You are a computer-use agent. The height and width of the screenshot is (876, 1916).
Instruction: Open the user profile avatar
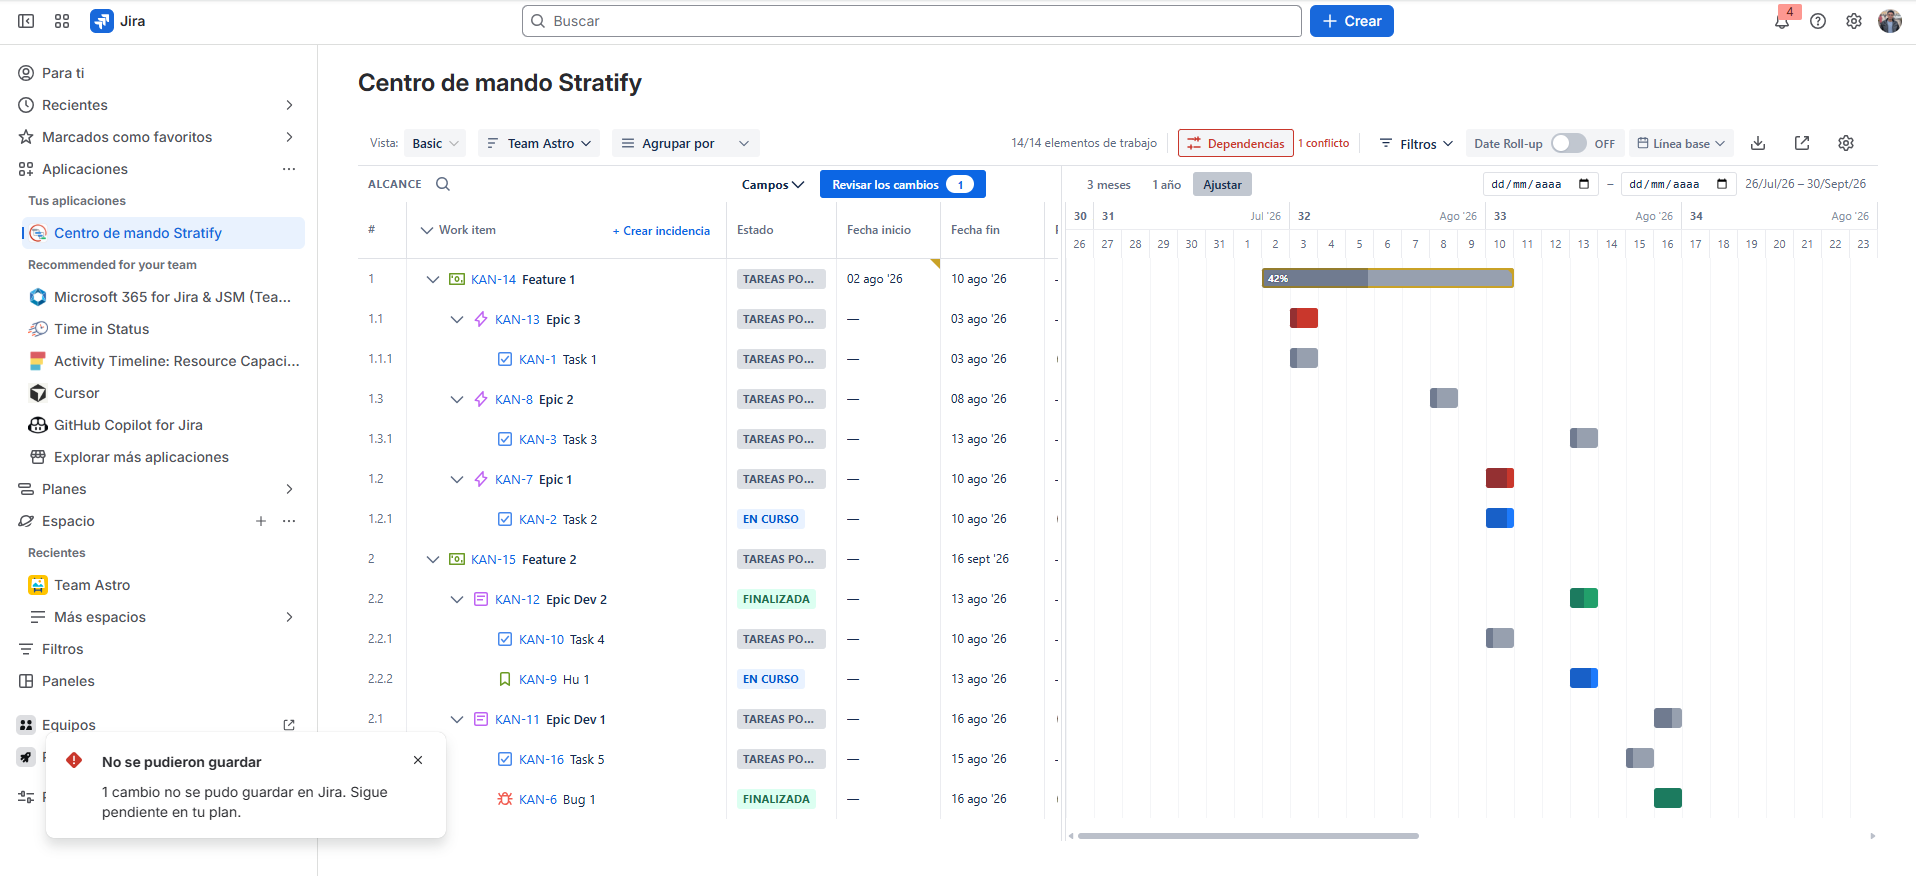[1890, 21]
